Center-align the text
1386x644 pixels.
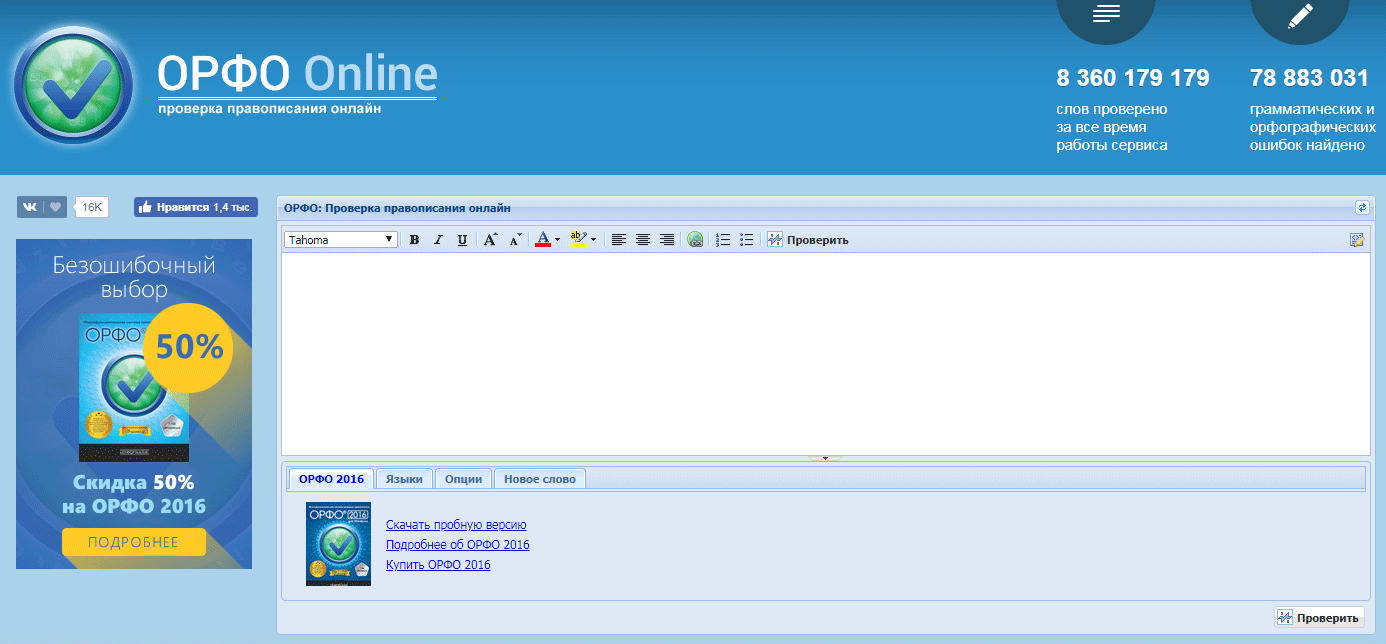(x=643, y=240)
